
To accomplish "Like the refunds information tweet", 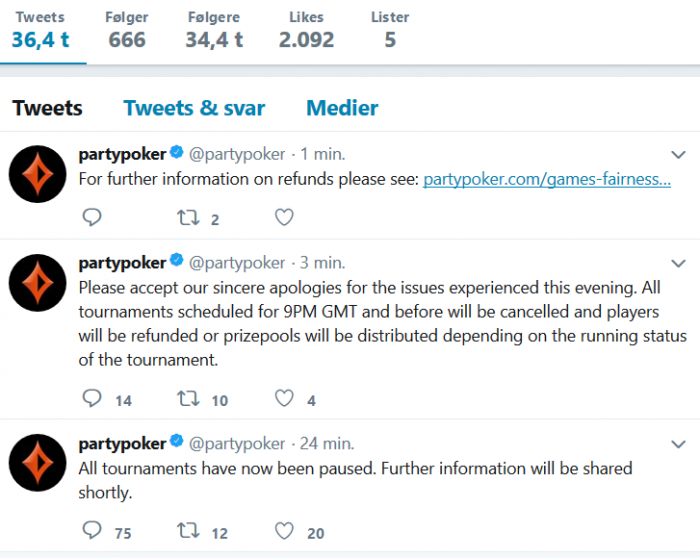I will (x=284, y=217).
